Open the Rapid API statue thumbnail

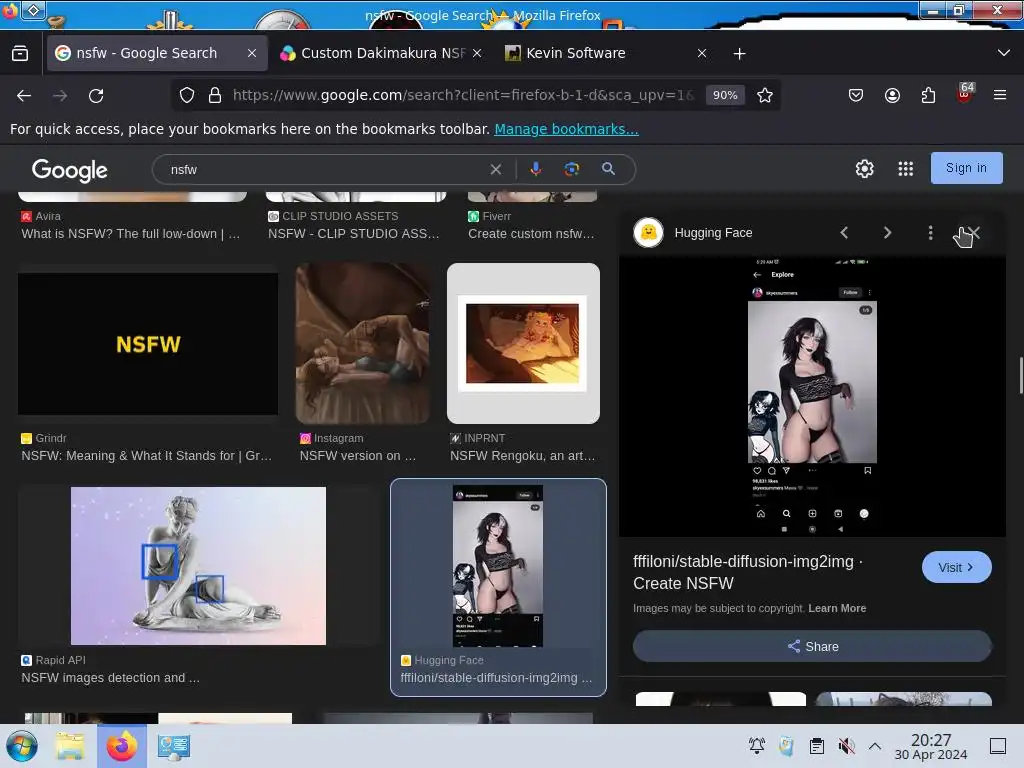[x=198, y=566]
